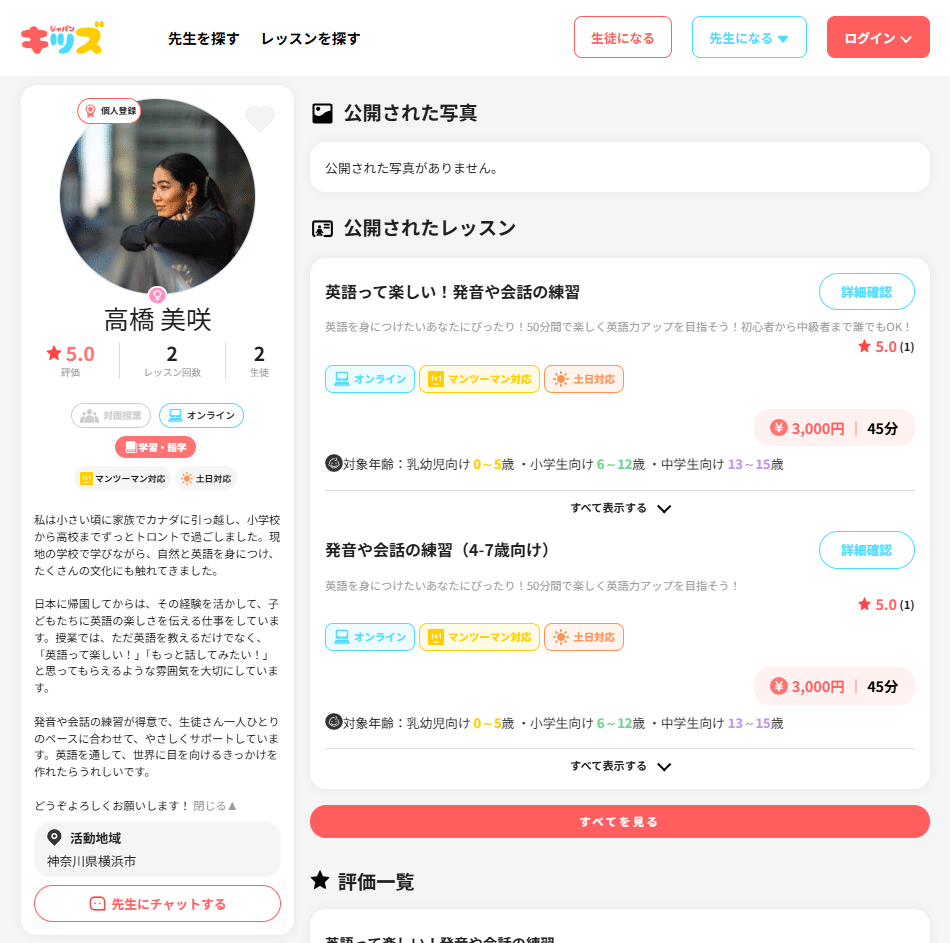Click the photo icon beside 公開された写真
Viewport: 950px width, 943px height.
click(322, 113)
